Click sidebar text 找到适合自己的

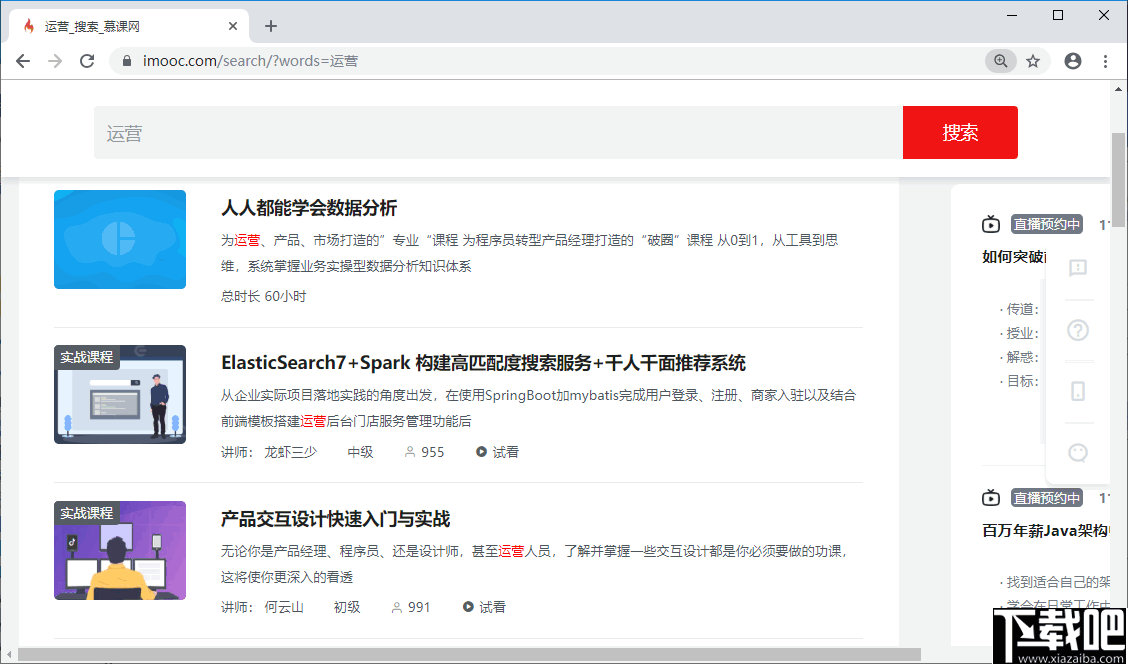click(x=1056, y=581)
